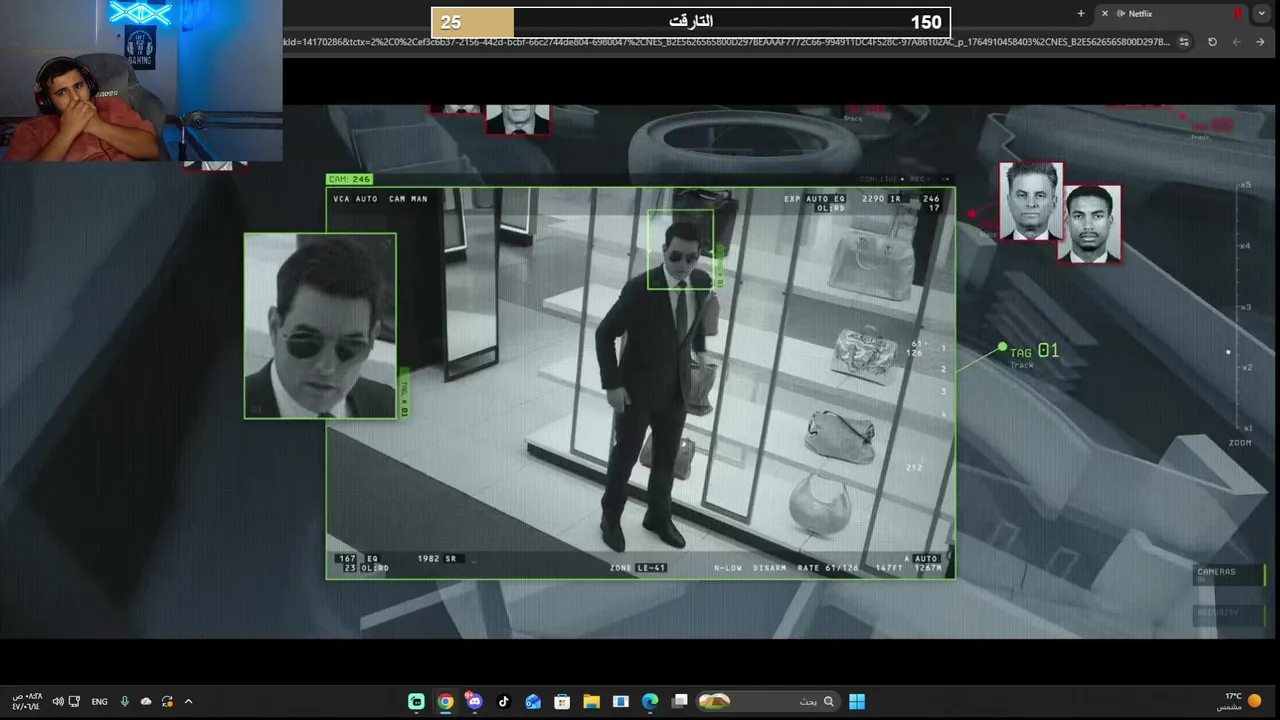
Task: Open the Windows Start menu
Action: point(857,701)
